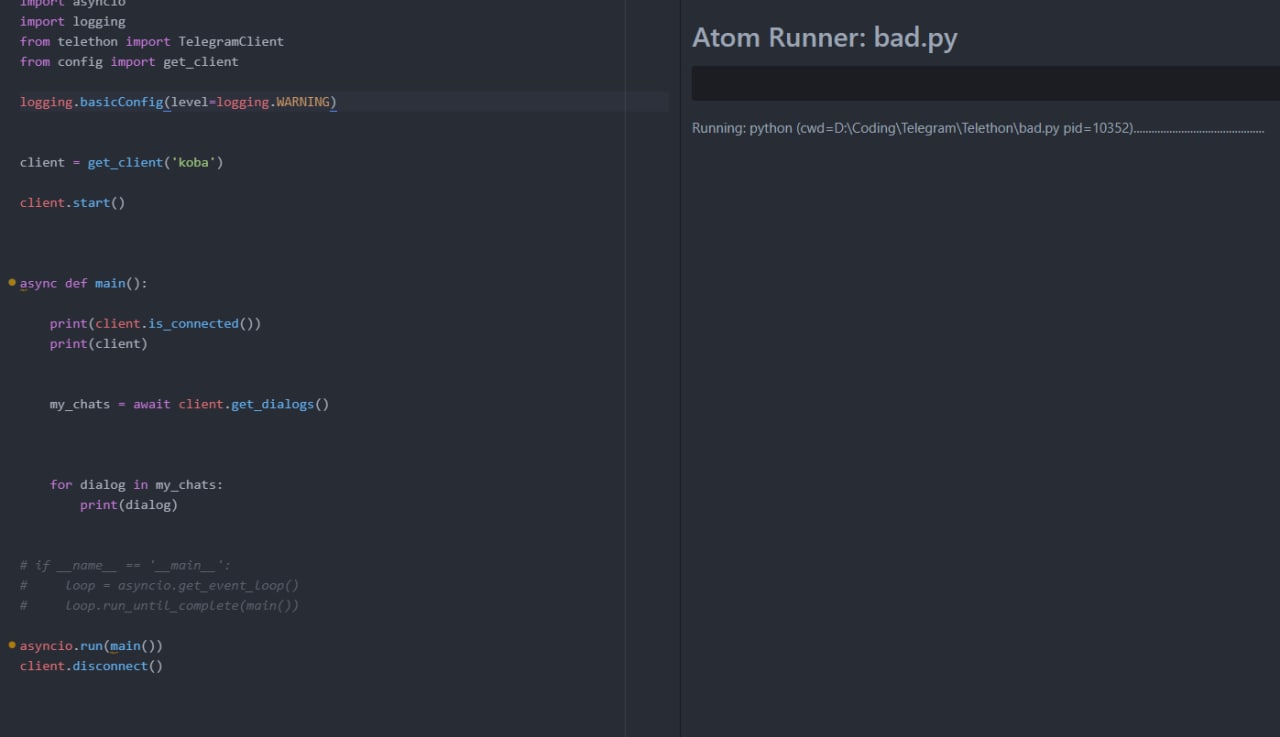Click the print(client) statement
Screen dimensions: 1280x737
pyautogui.click(x=98, y=343)
